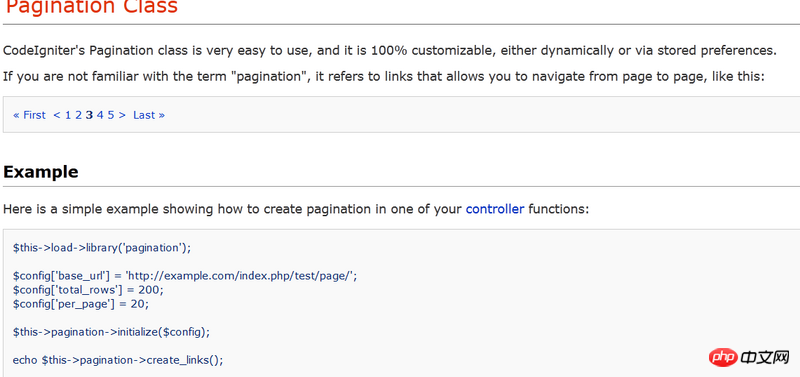Jump to the Last » pagination link
800x377 pixels.
[x=149, y=115]
